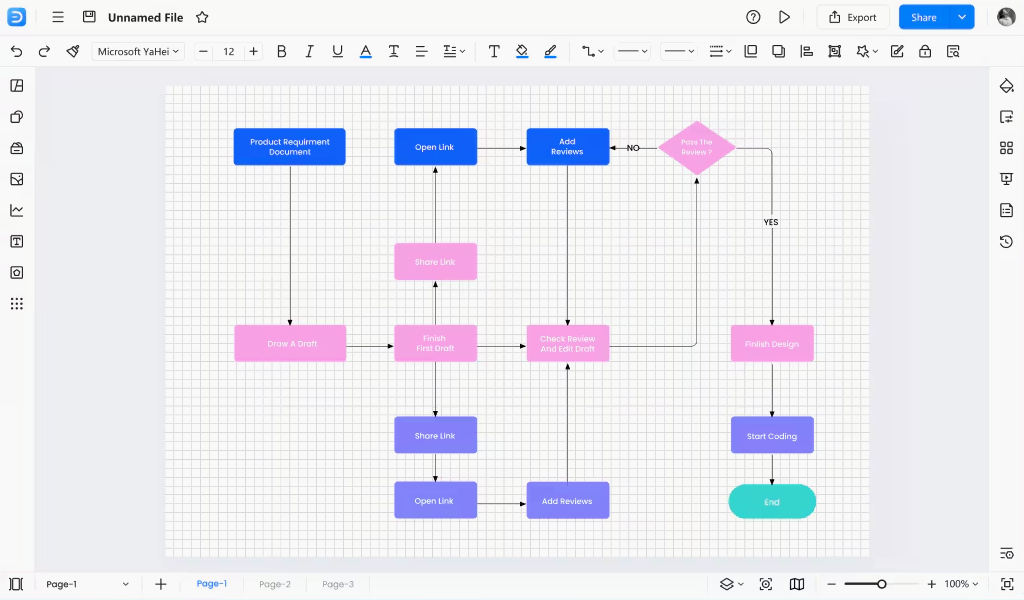Click the Undo arrow icon
1024x600 pixels.
click(x=16, y=52)
